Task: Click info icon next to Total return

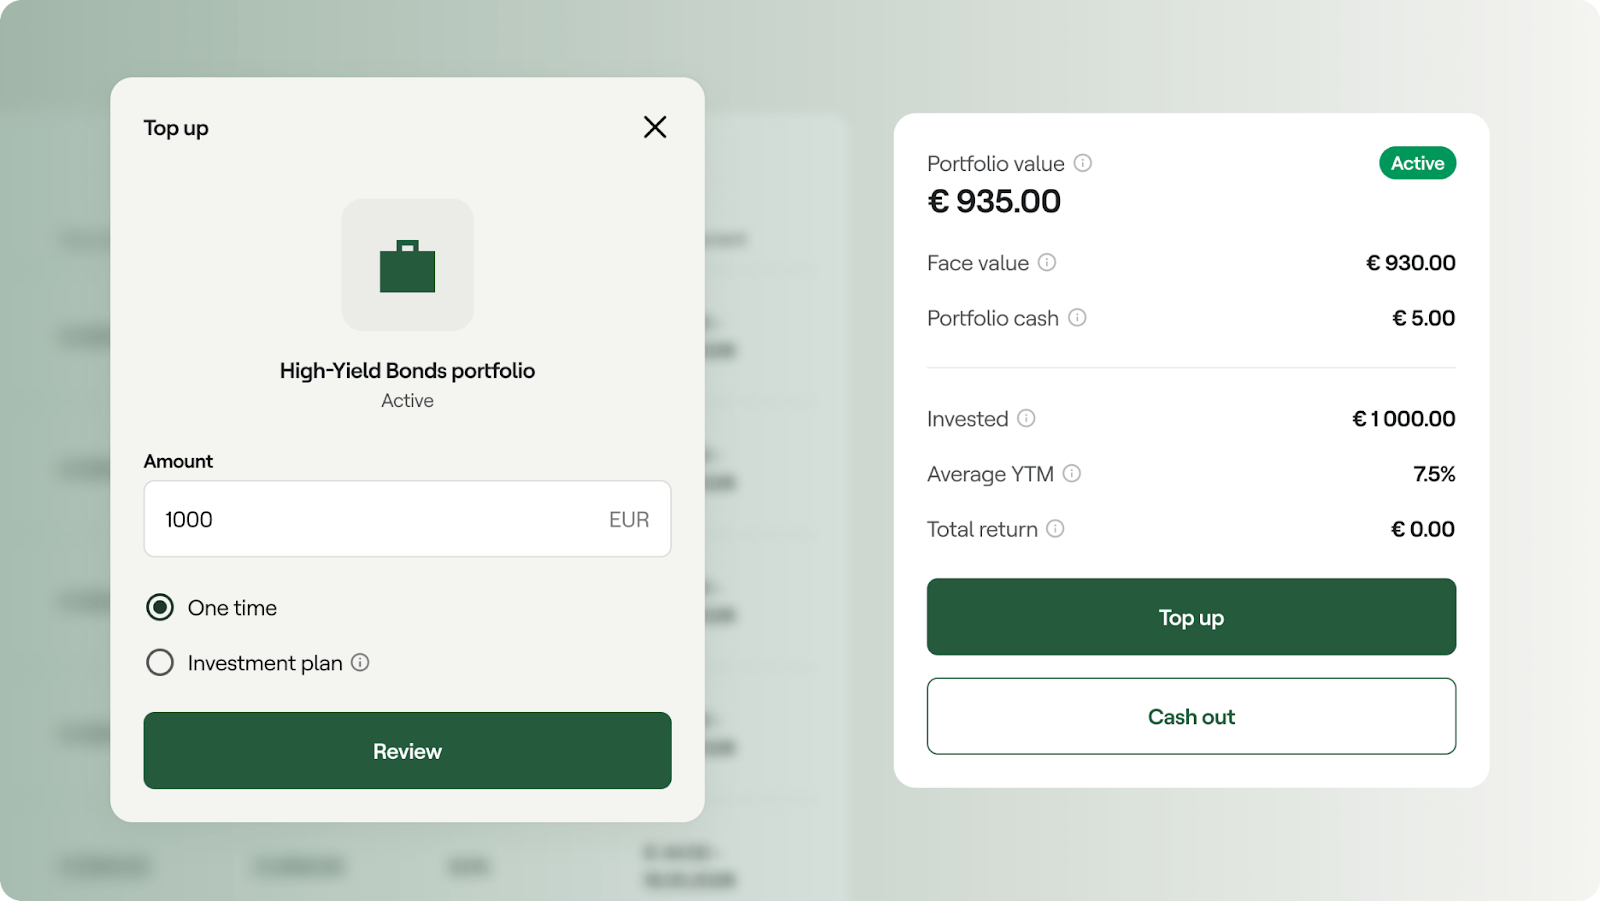Action: click(x=1055, y=529)
